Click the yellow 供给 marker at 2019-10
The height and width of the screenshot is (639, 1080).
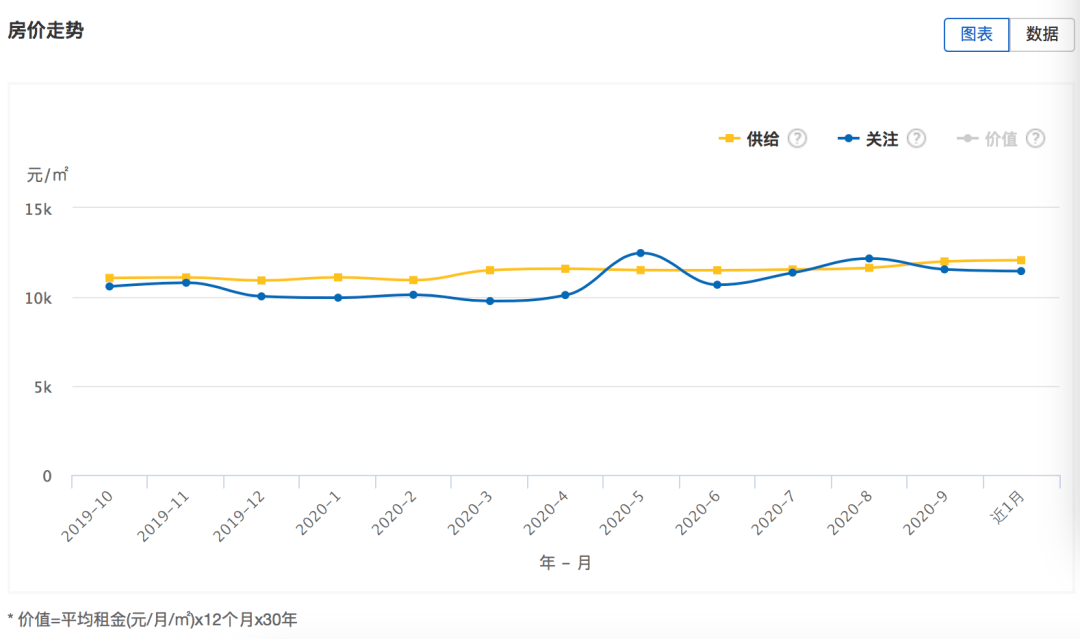point(110,278)
